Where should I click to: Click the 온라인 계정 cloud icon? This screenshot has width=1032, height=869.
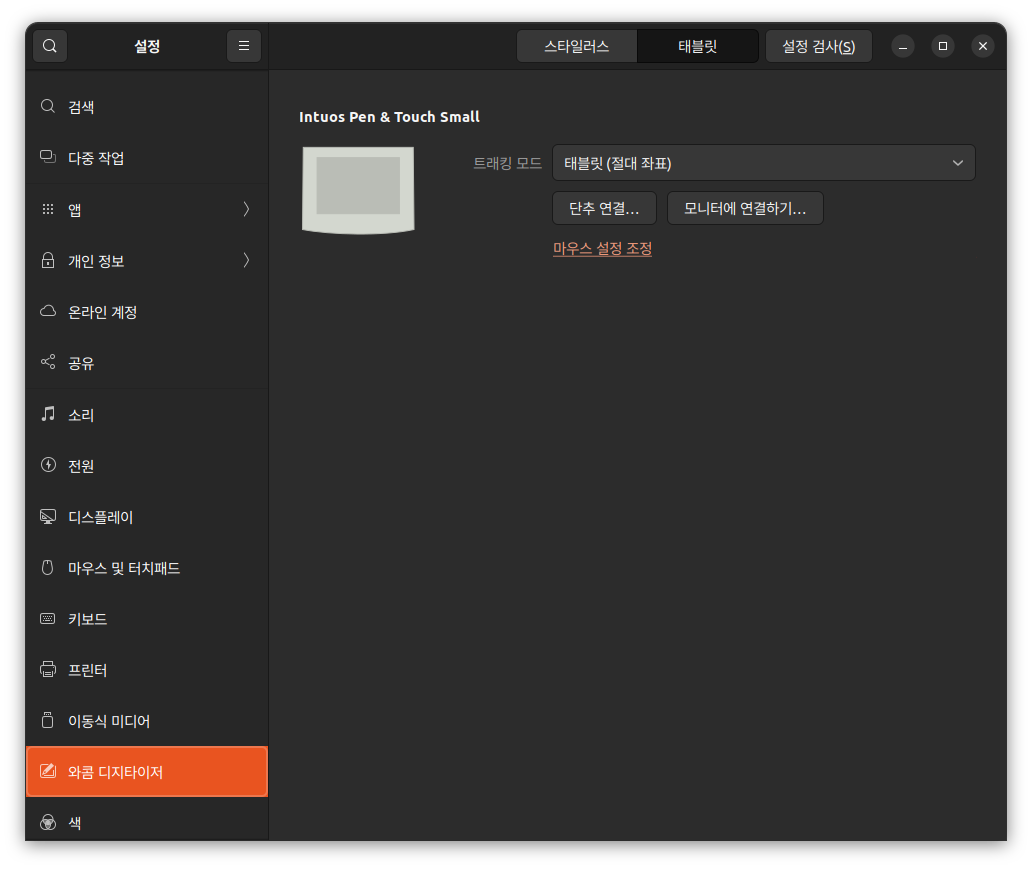[47, 311]
